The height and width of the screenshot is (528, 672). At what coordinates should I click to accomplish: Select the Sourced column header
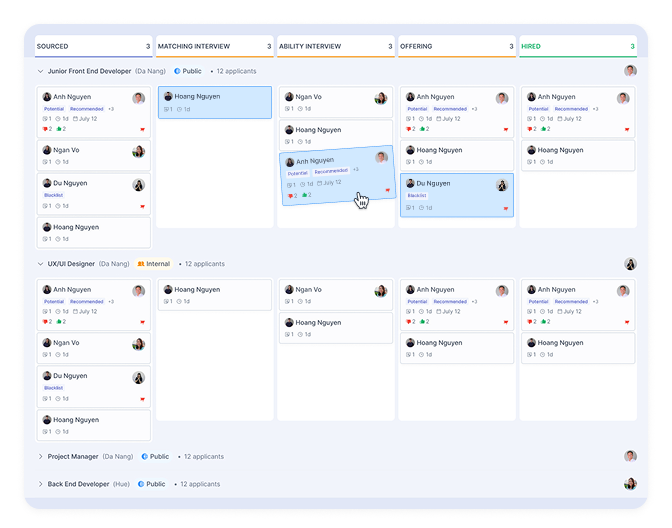click(52, 46)
